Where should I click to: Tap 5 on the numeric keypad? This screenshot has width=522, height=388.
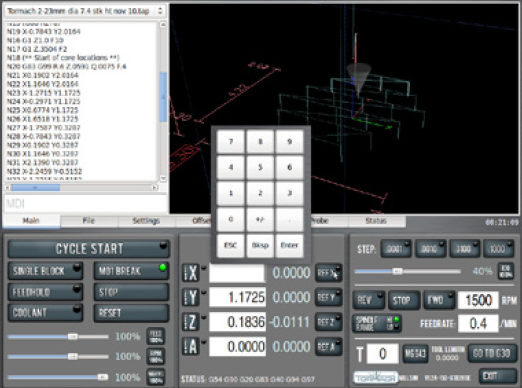coord(260,167)
